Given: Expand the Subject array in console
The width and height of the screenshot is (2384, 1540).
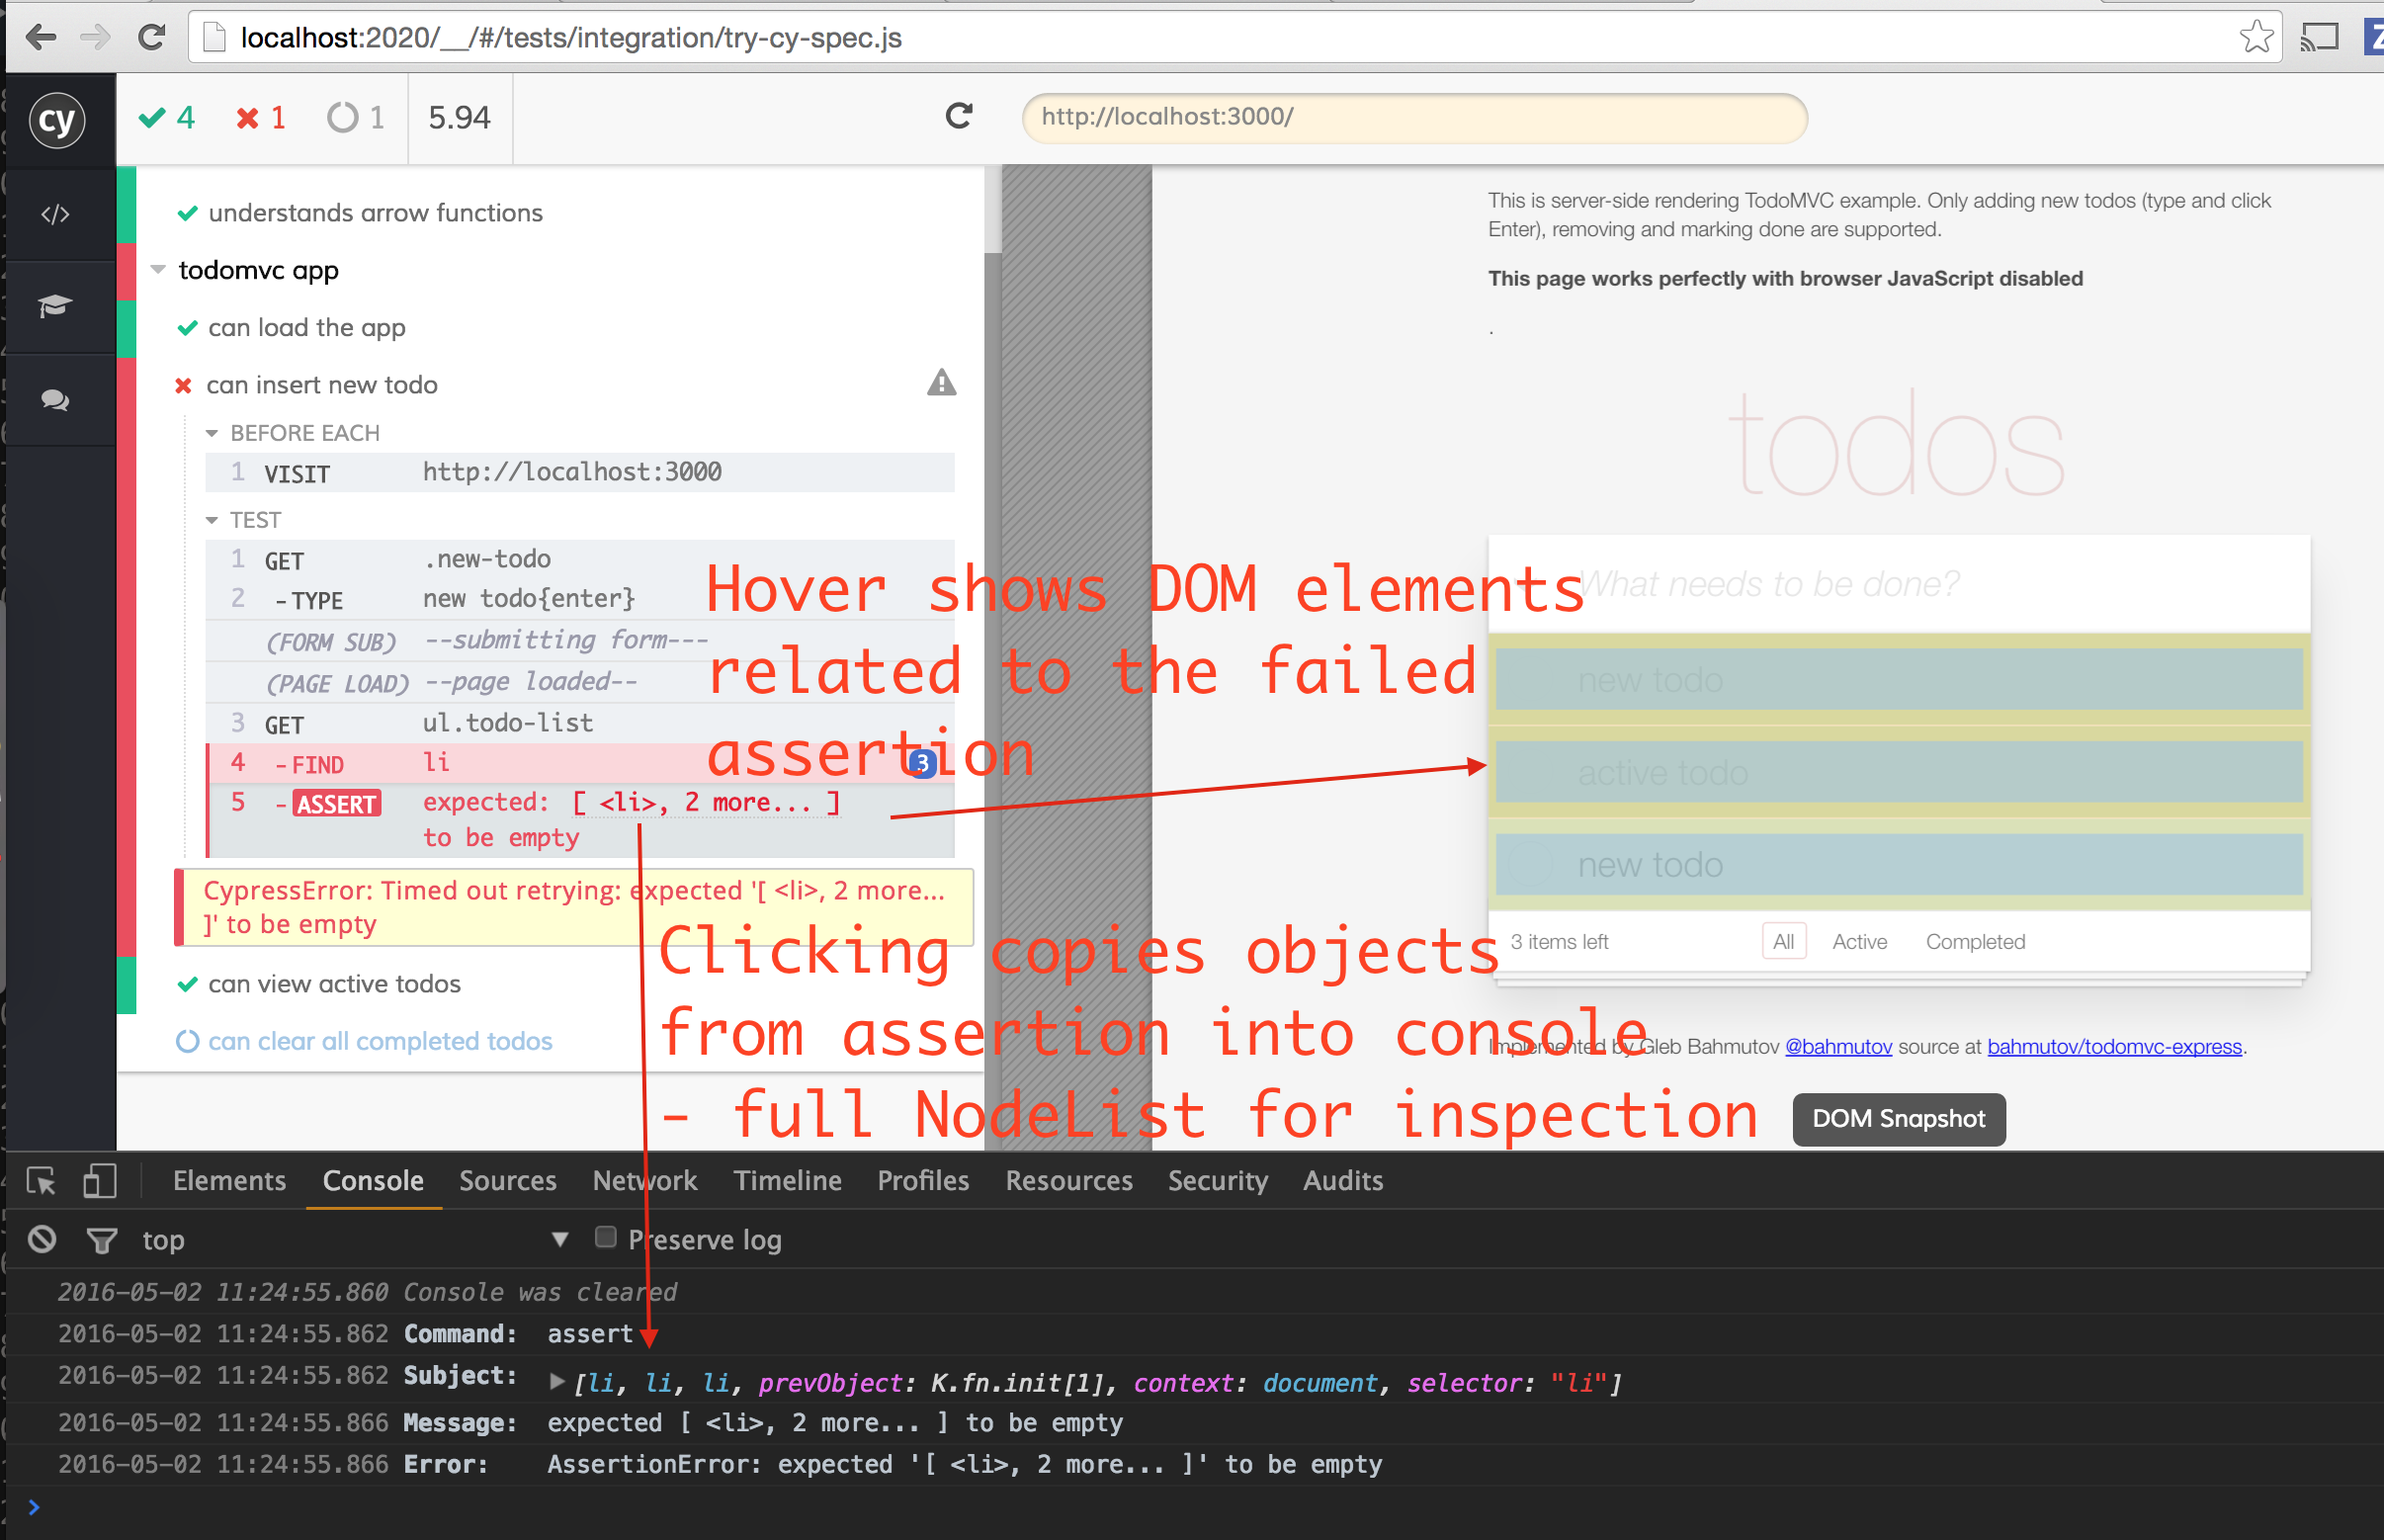Looking at the screenshot, I should point(557,1382).
